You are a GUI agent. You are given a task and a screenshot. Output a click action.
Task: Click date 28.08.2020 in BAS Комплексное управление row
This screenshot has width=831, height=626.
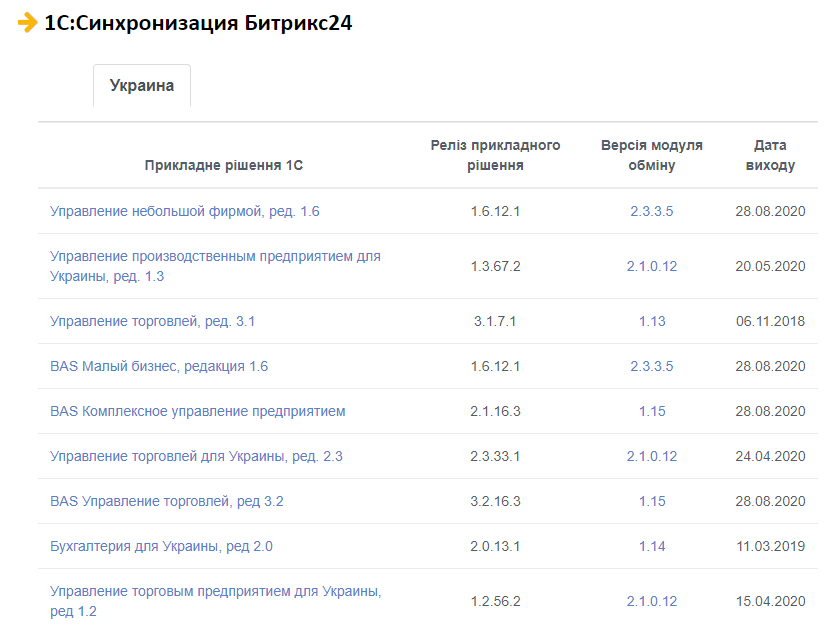coord(770,411)
